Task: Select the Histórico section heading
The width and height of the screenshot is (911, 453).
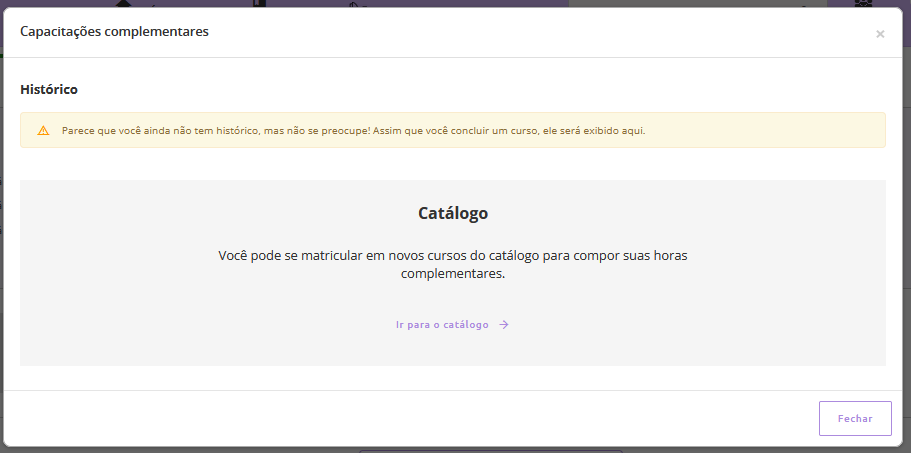Action: (49, 90)
